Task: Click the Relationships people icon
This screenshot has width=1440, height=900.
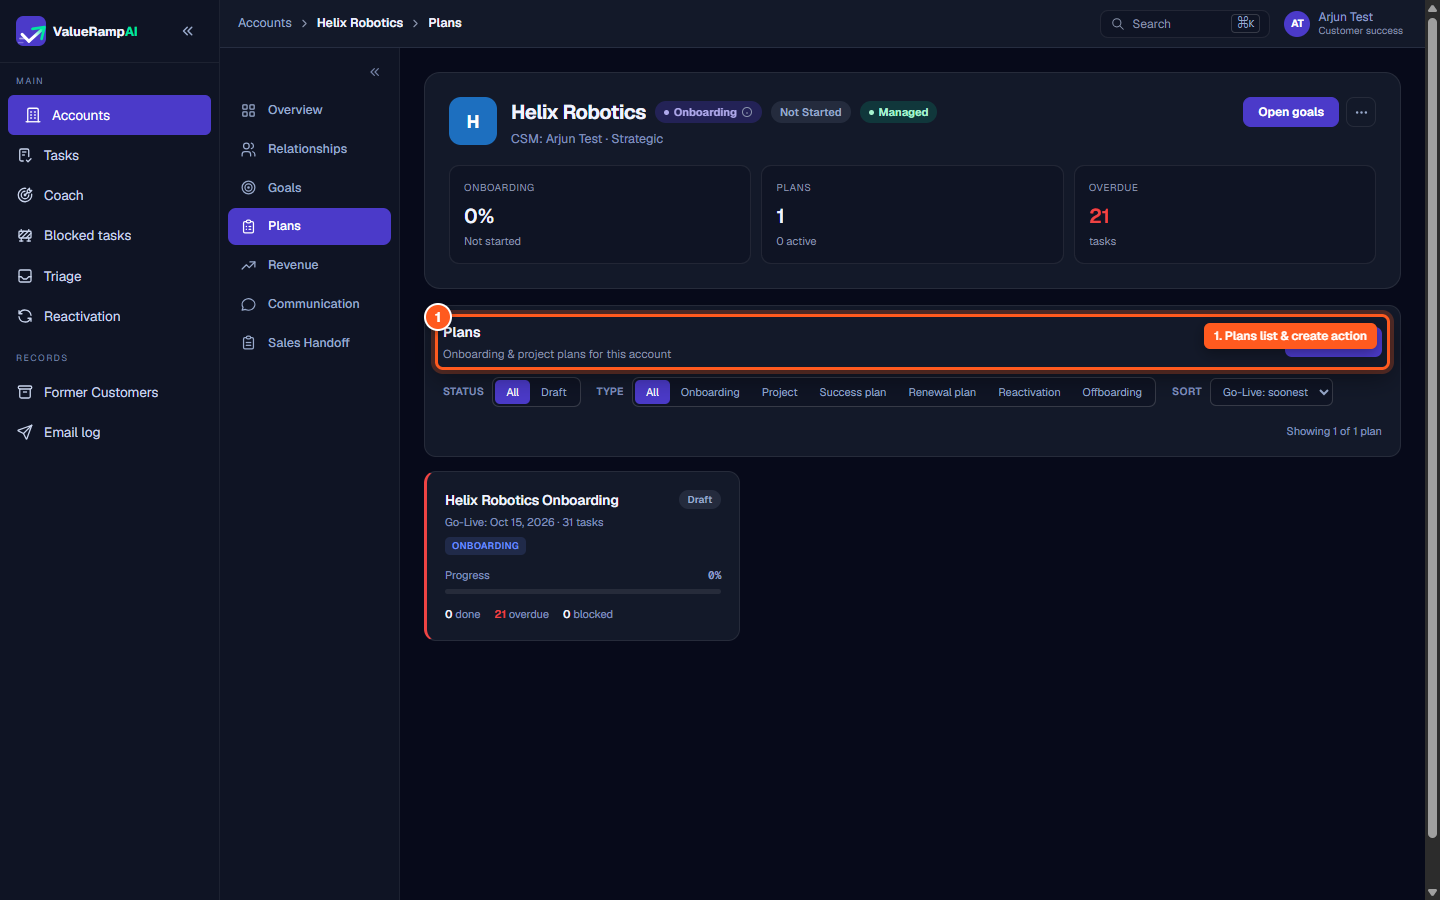Action: tap(249, 149)
